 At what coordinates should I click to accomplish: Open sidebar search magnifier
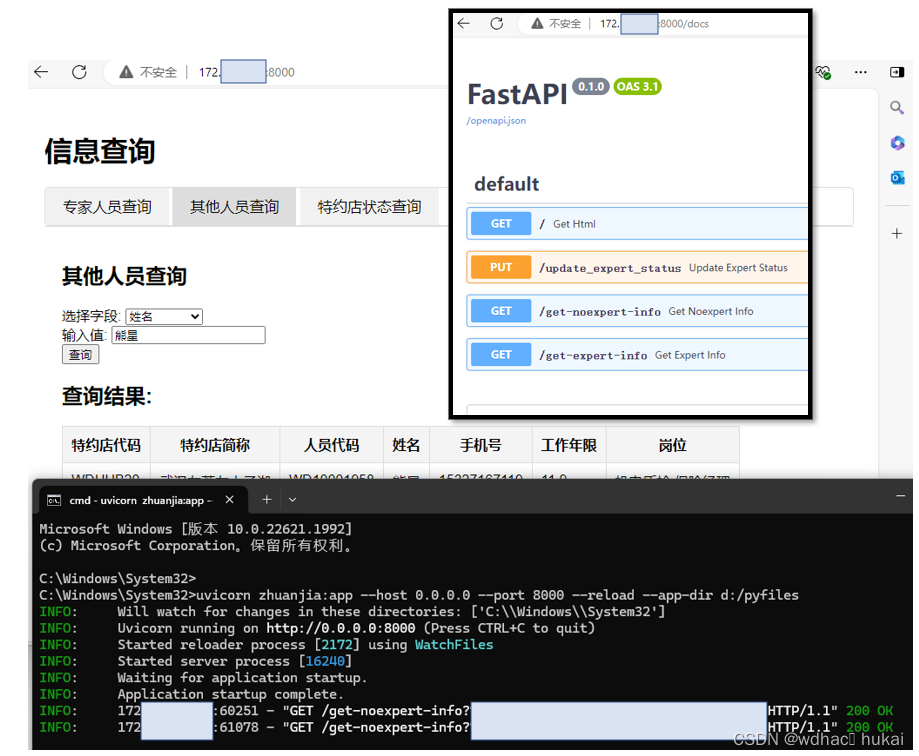tap(897, 107)
